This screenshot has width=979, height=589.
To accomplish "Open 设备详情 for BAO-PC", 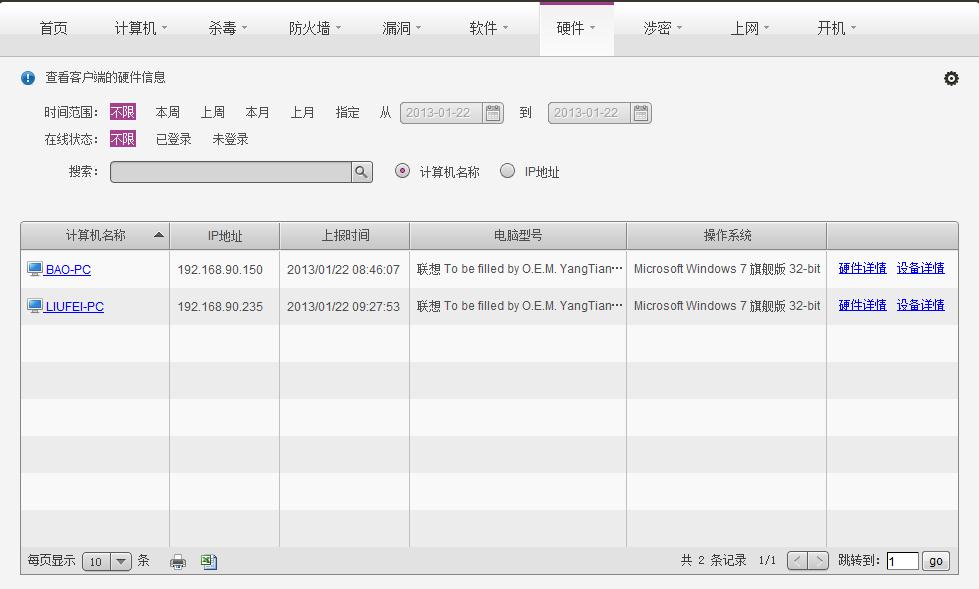I will pyautogui.click(x=920, y=268).
